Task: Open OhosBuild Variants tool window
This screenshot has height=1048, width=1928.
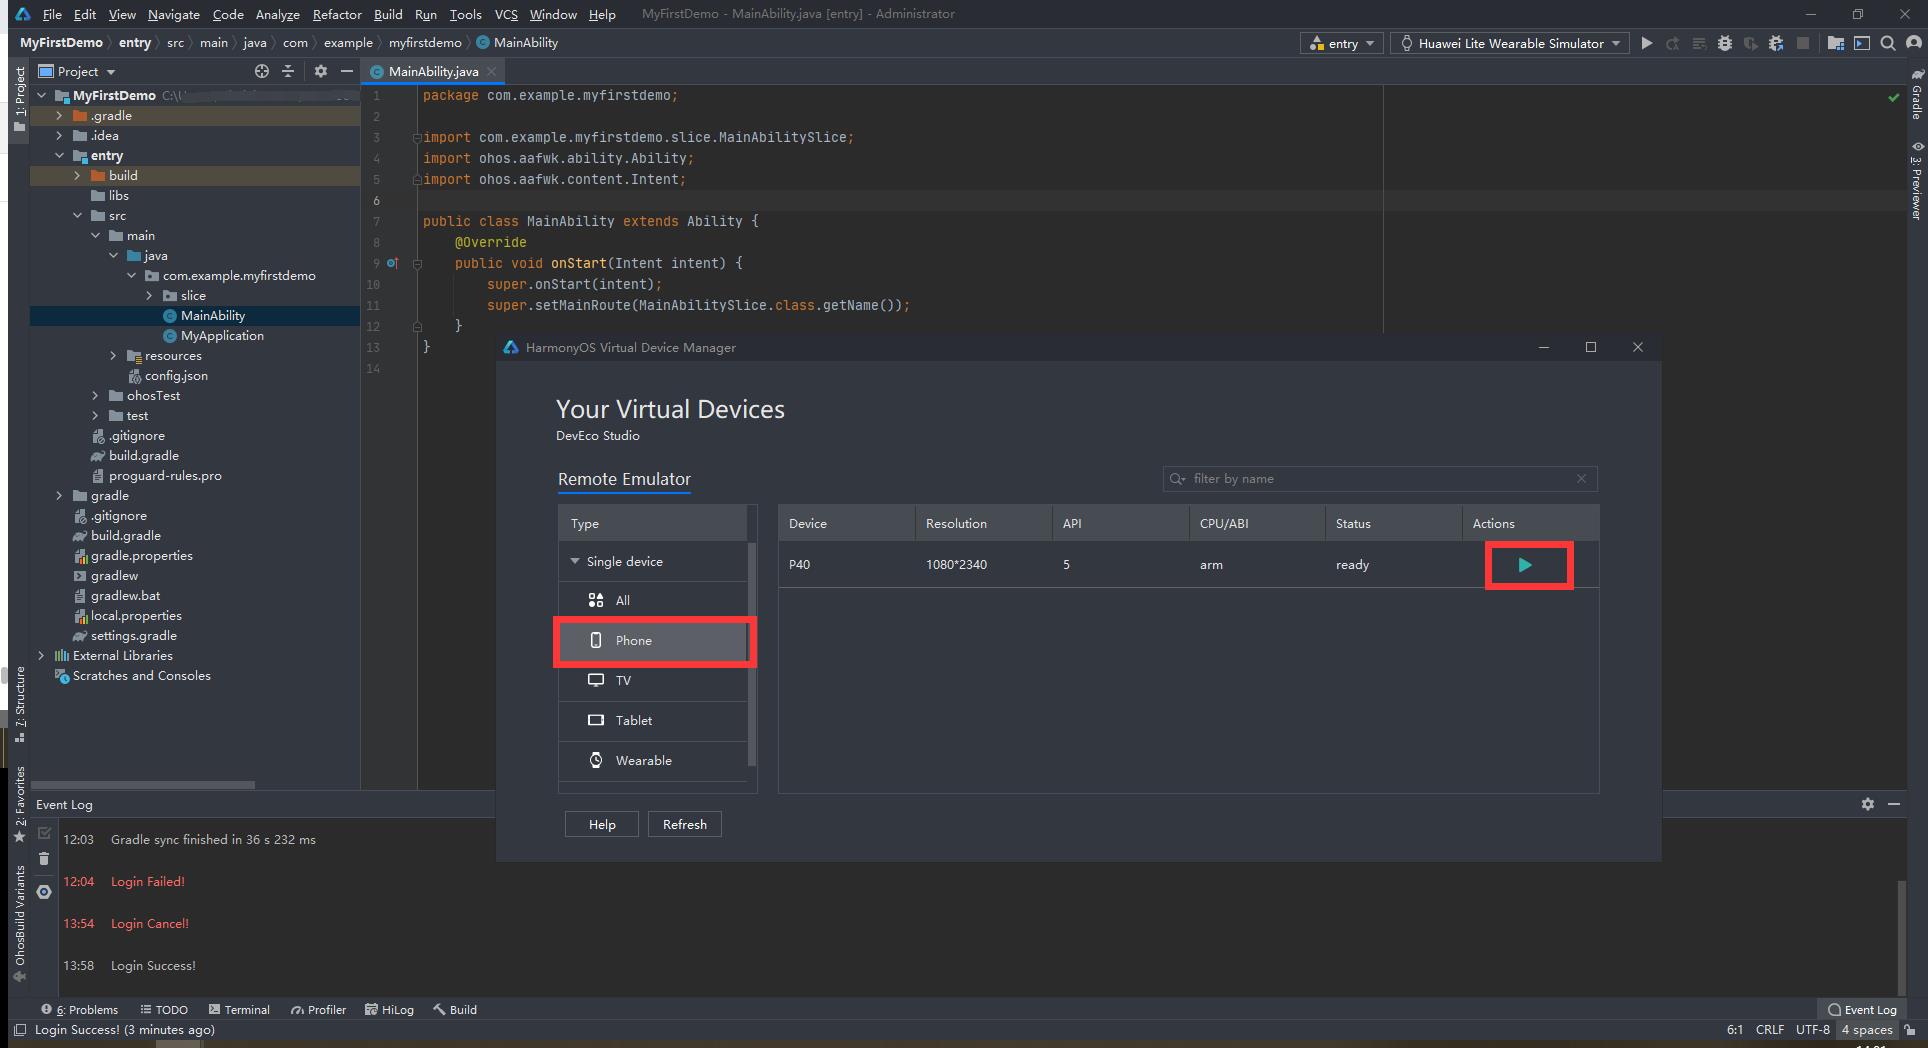Action: tap(19, 924)
